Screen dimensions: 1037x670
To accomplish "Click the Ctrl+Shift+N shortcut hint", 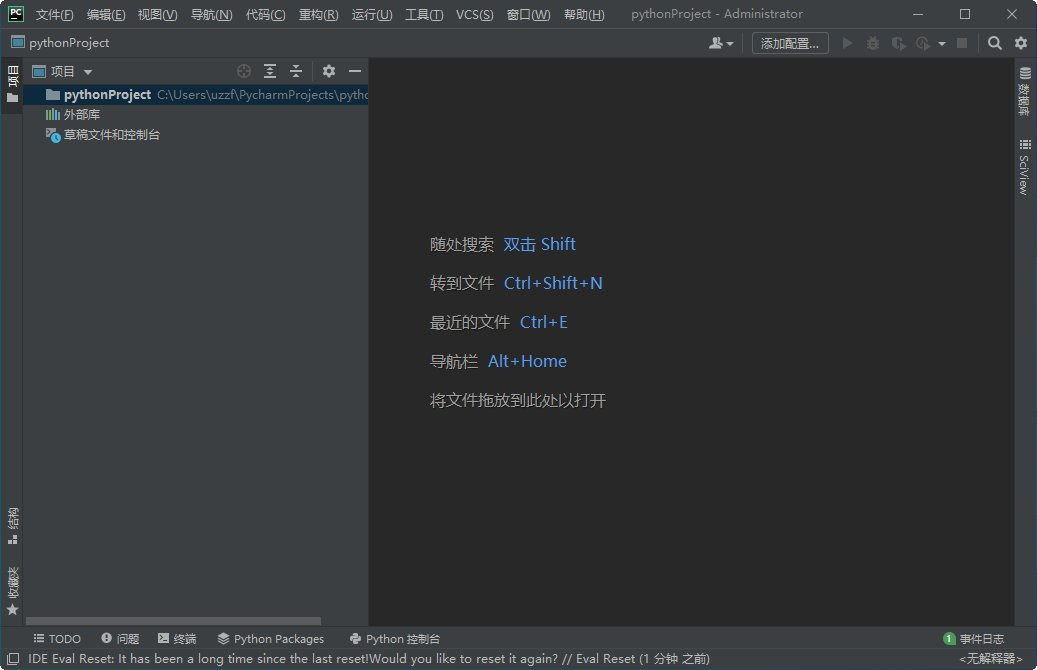I will pyautogui.click(x=553, y=284).
